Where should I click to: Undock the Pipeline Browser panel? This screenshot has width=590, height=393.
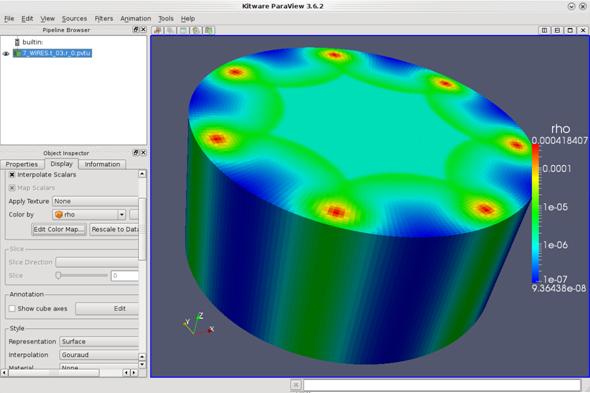coord(136,29)
